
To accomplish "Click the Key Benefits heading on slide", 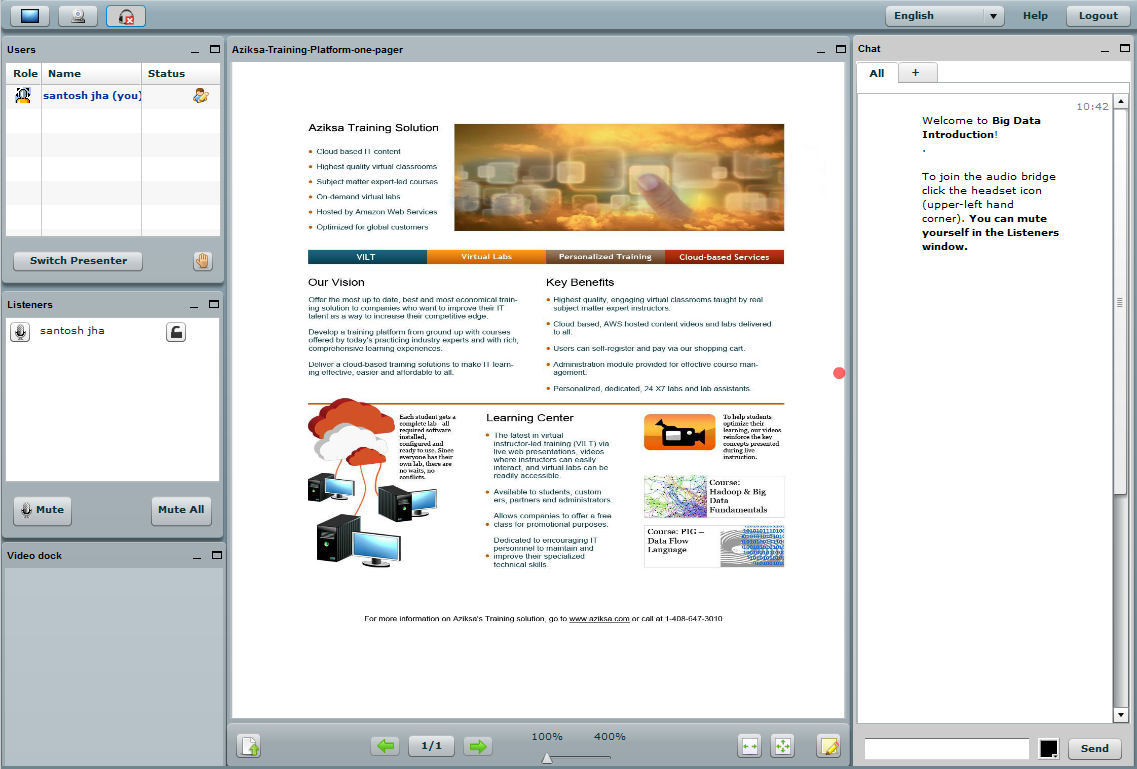I will pyautogui.click(x=580, y=282).
